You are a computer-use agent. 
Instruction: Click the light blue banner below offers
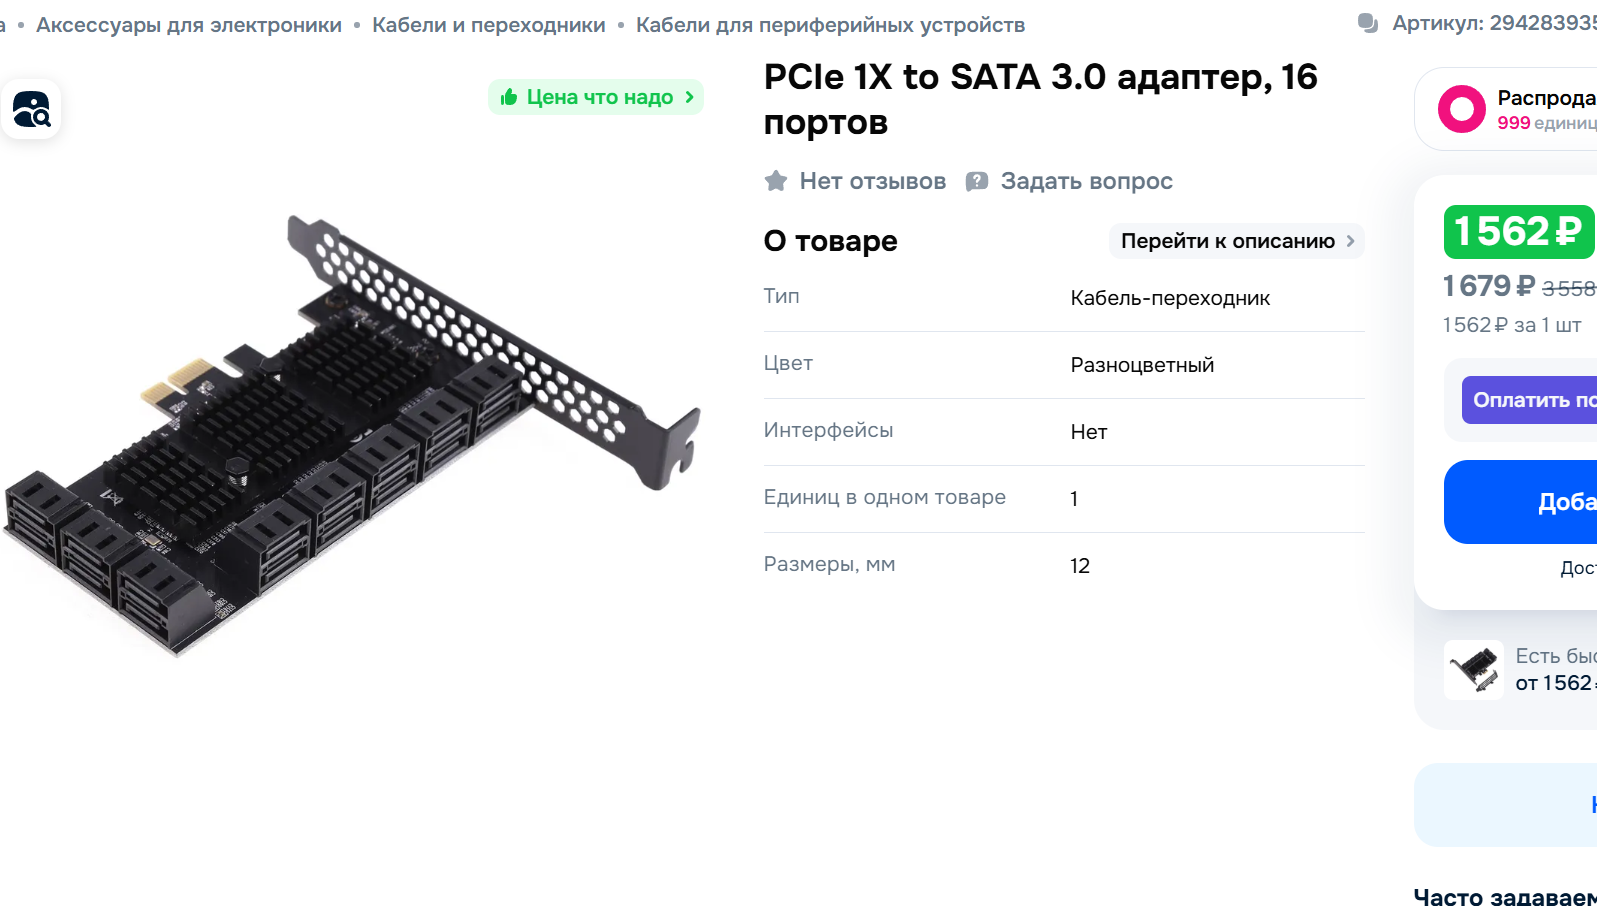pyautogui.click(x=1505, y=805)
